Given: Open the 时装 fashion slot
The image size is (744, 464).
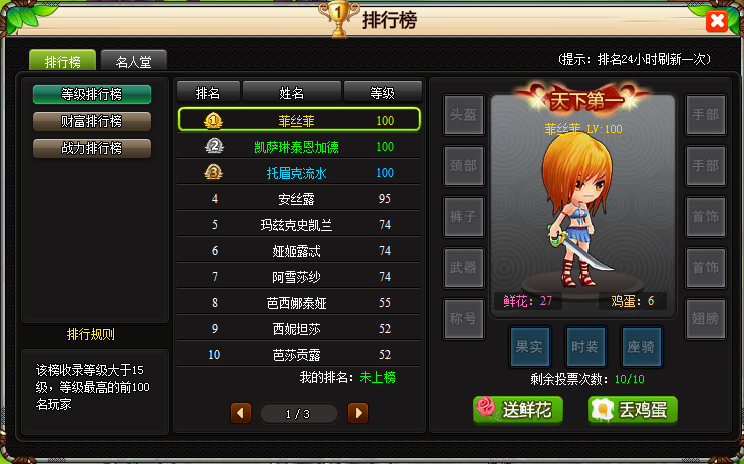Looking at the screenshot, I should click(x=585, y=347).
